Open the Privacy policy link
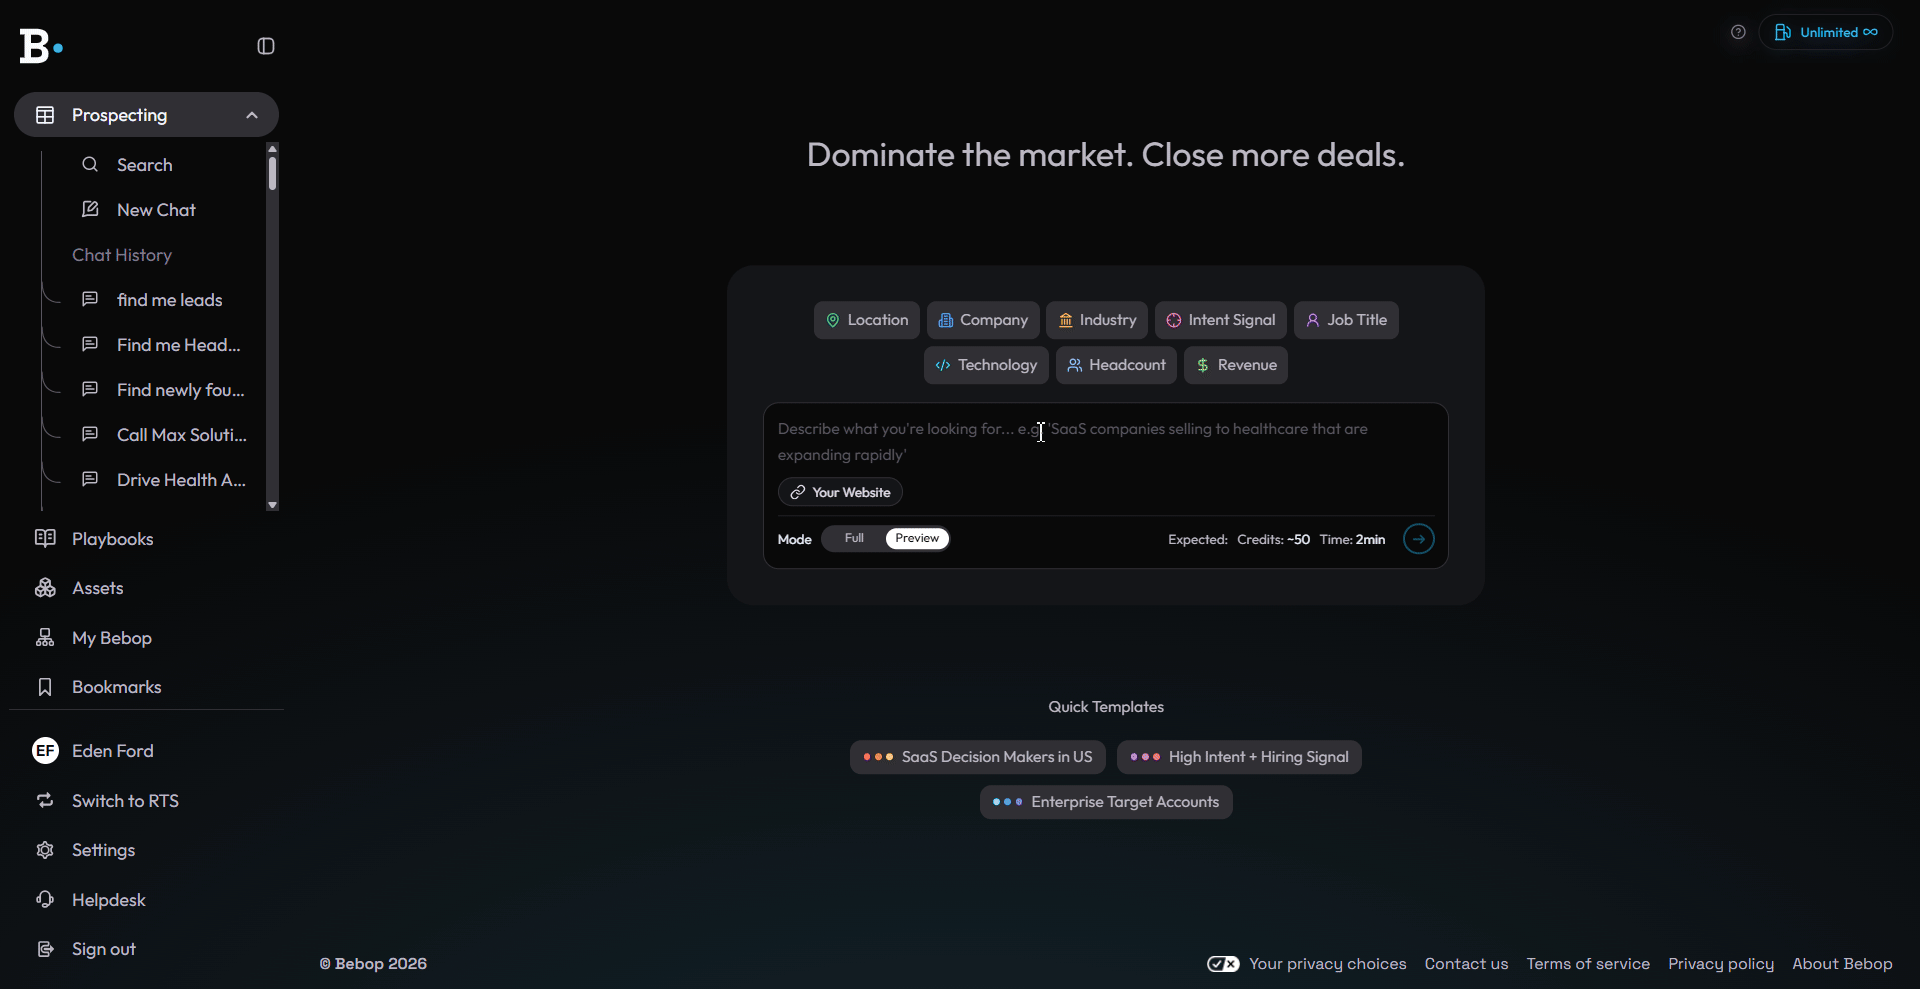1920x989 pixels. [x=1721, y=964]
